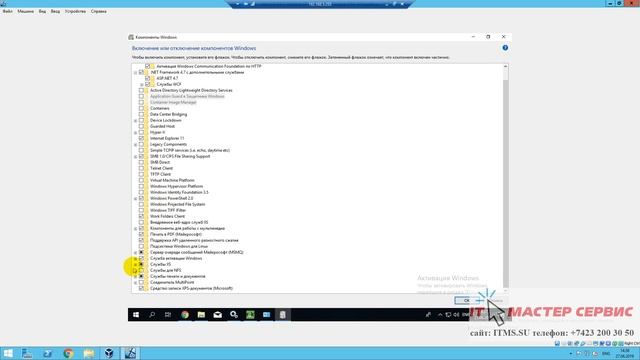Screen dimensions: 640x360
Task: Expand the Соединитель MultiPoint node
Action: [136, 282]
